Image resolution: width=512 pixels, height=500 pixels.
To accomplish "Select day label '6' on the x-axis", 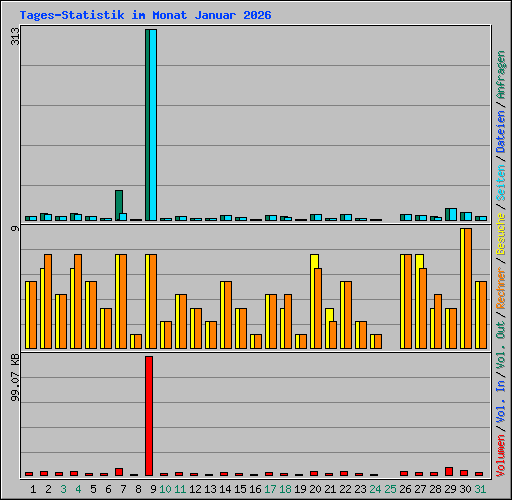I will [108, 489].
